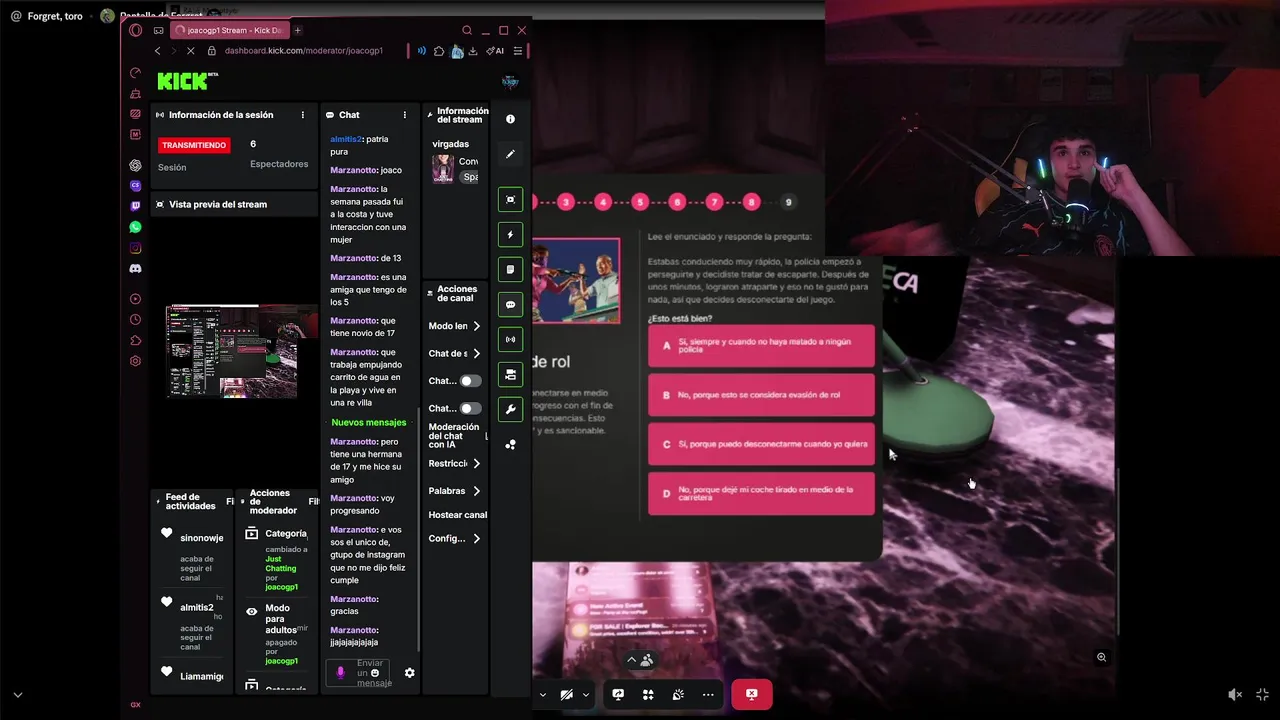Expand the participants caret above call bar
Image resolution: width=1280 pixels, height=720 pixels.
(631, 660)
